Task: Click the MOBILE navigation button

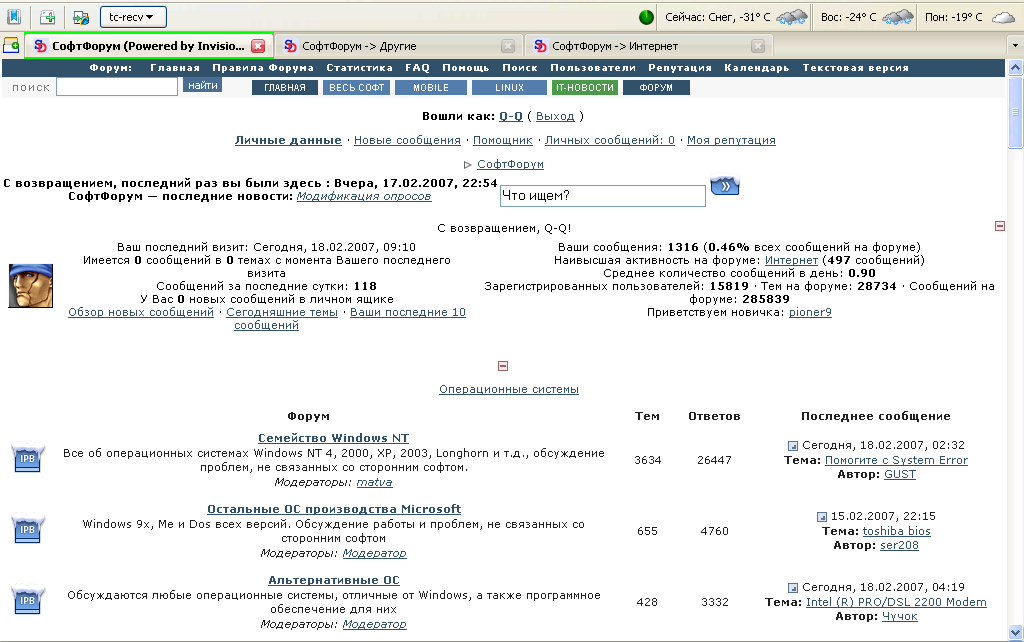Action: point(431,88)
